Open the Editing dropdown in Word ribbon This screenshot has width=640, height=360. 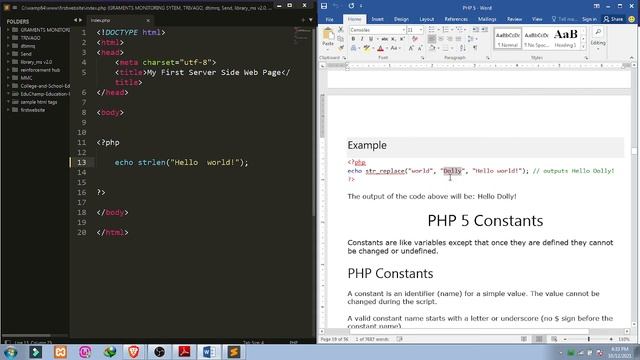598,39
